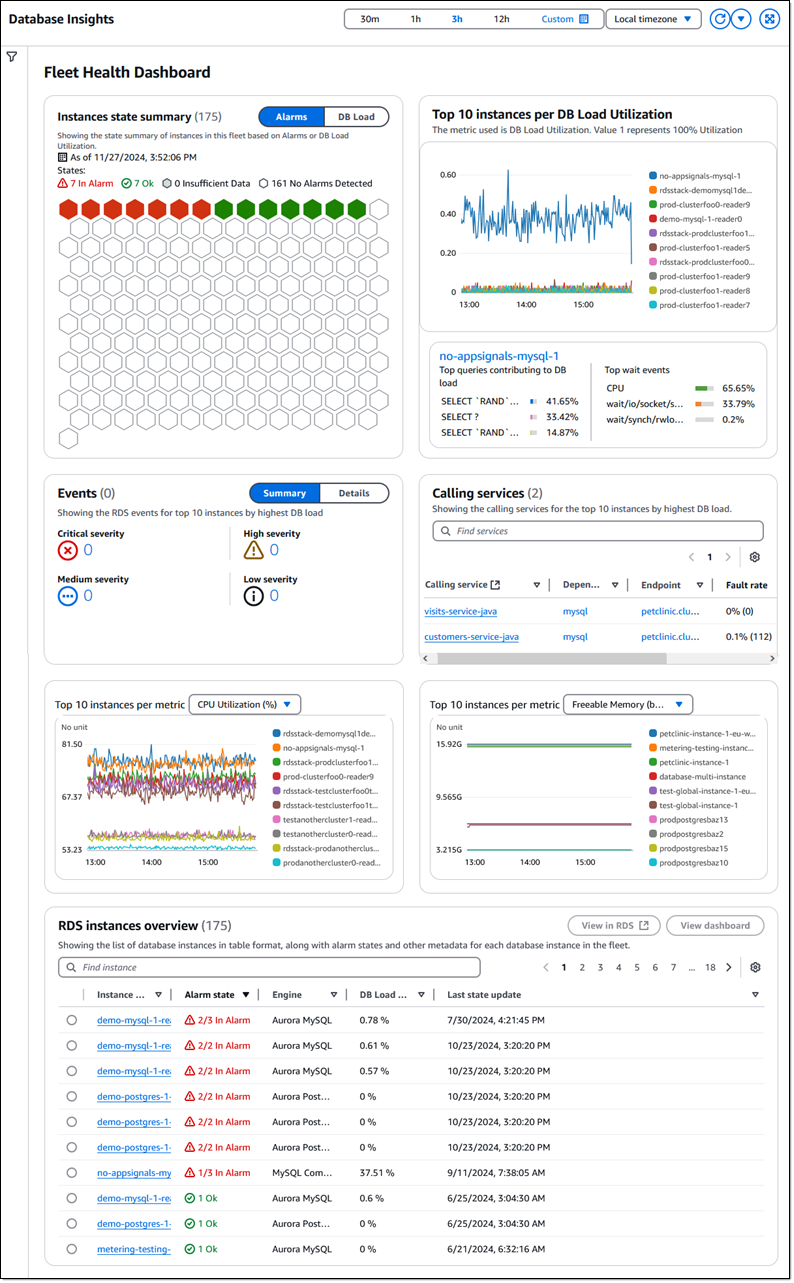Screen dimensions: 794x1283
Task: Switch instance summary to DB Load
Action: click(356, 117)
